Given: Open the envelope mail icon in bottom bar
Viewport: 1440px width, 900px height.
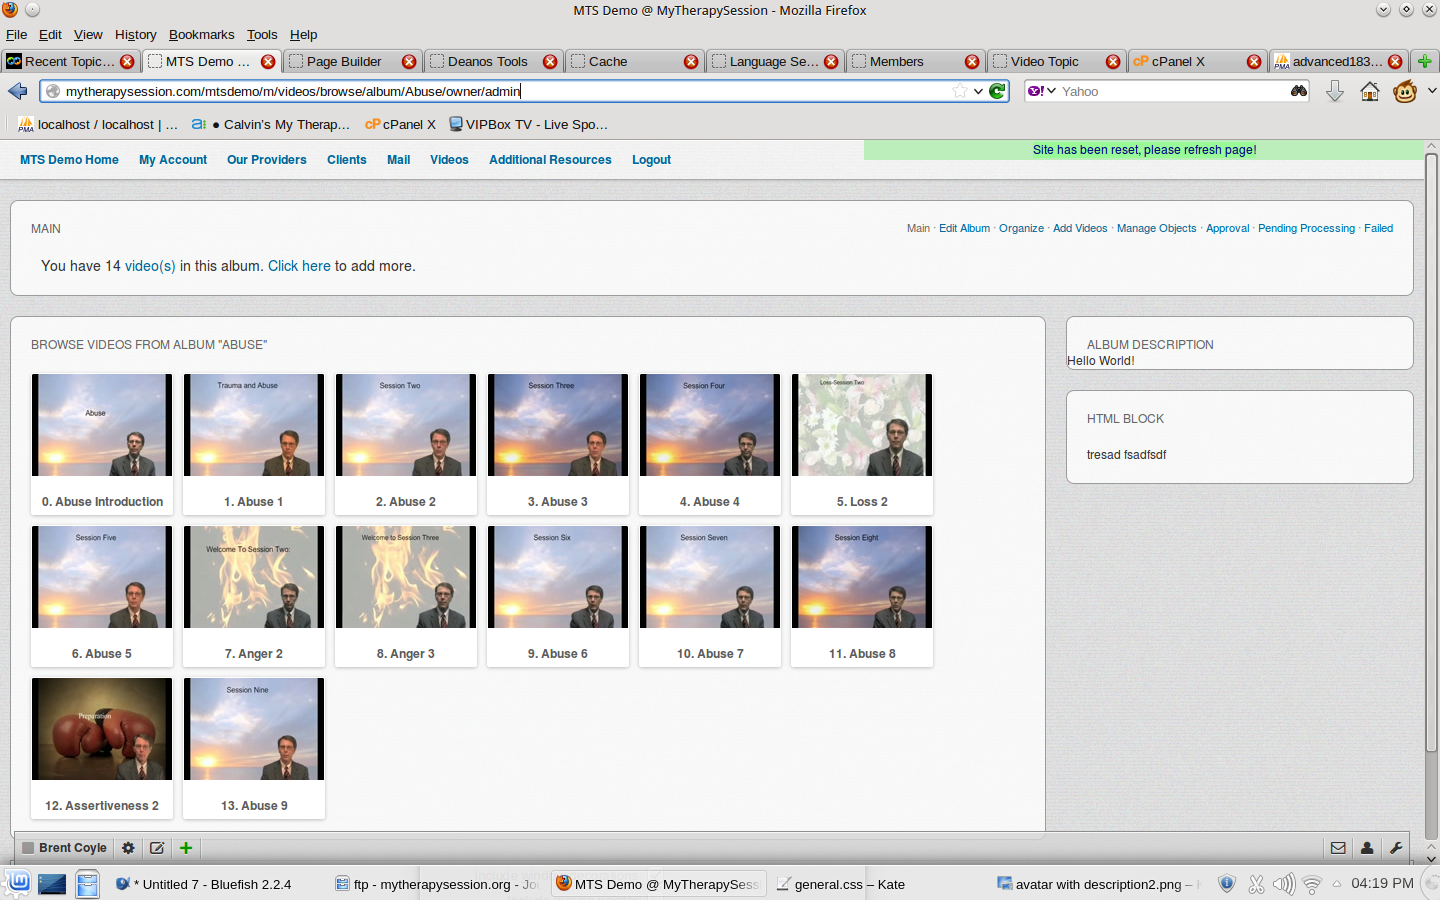Looking at the screenshot, I should 1338,848.
